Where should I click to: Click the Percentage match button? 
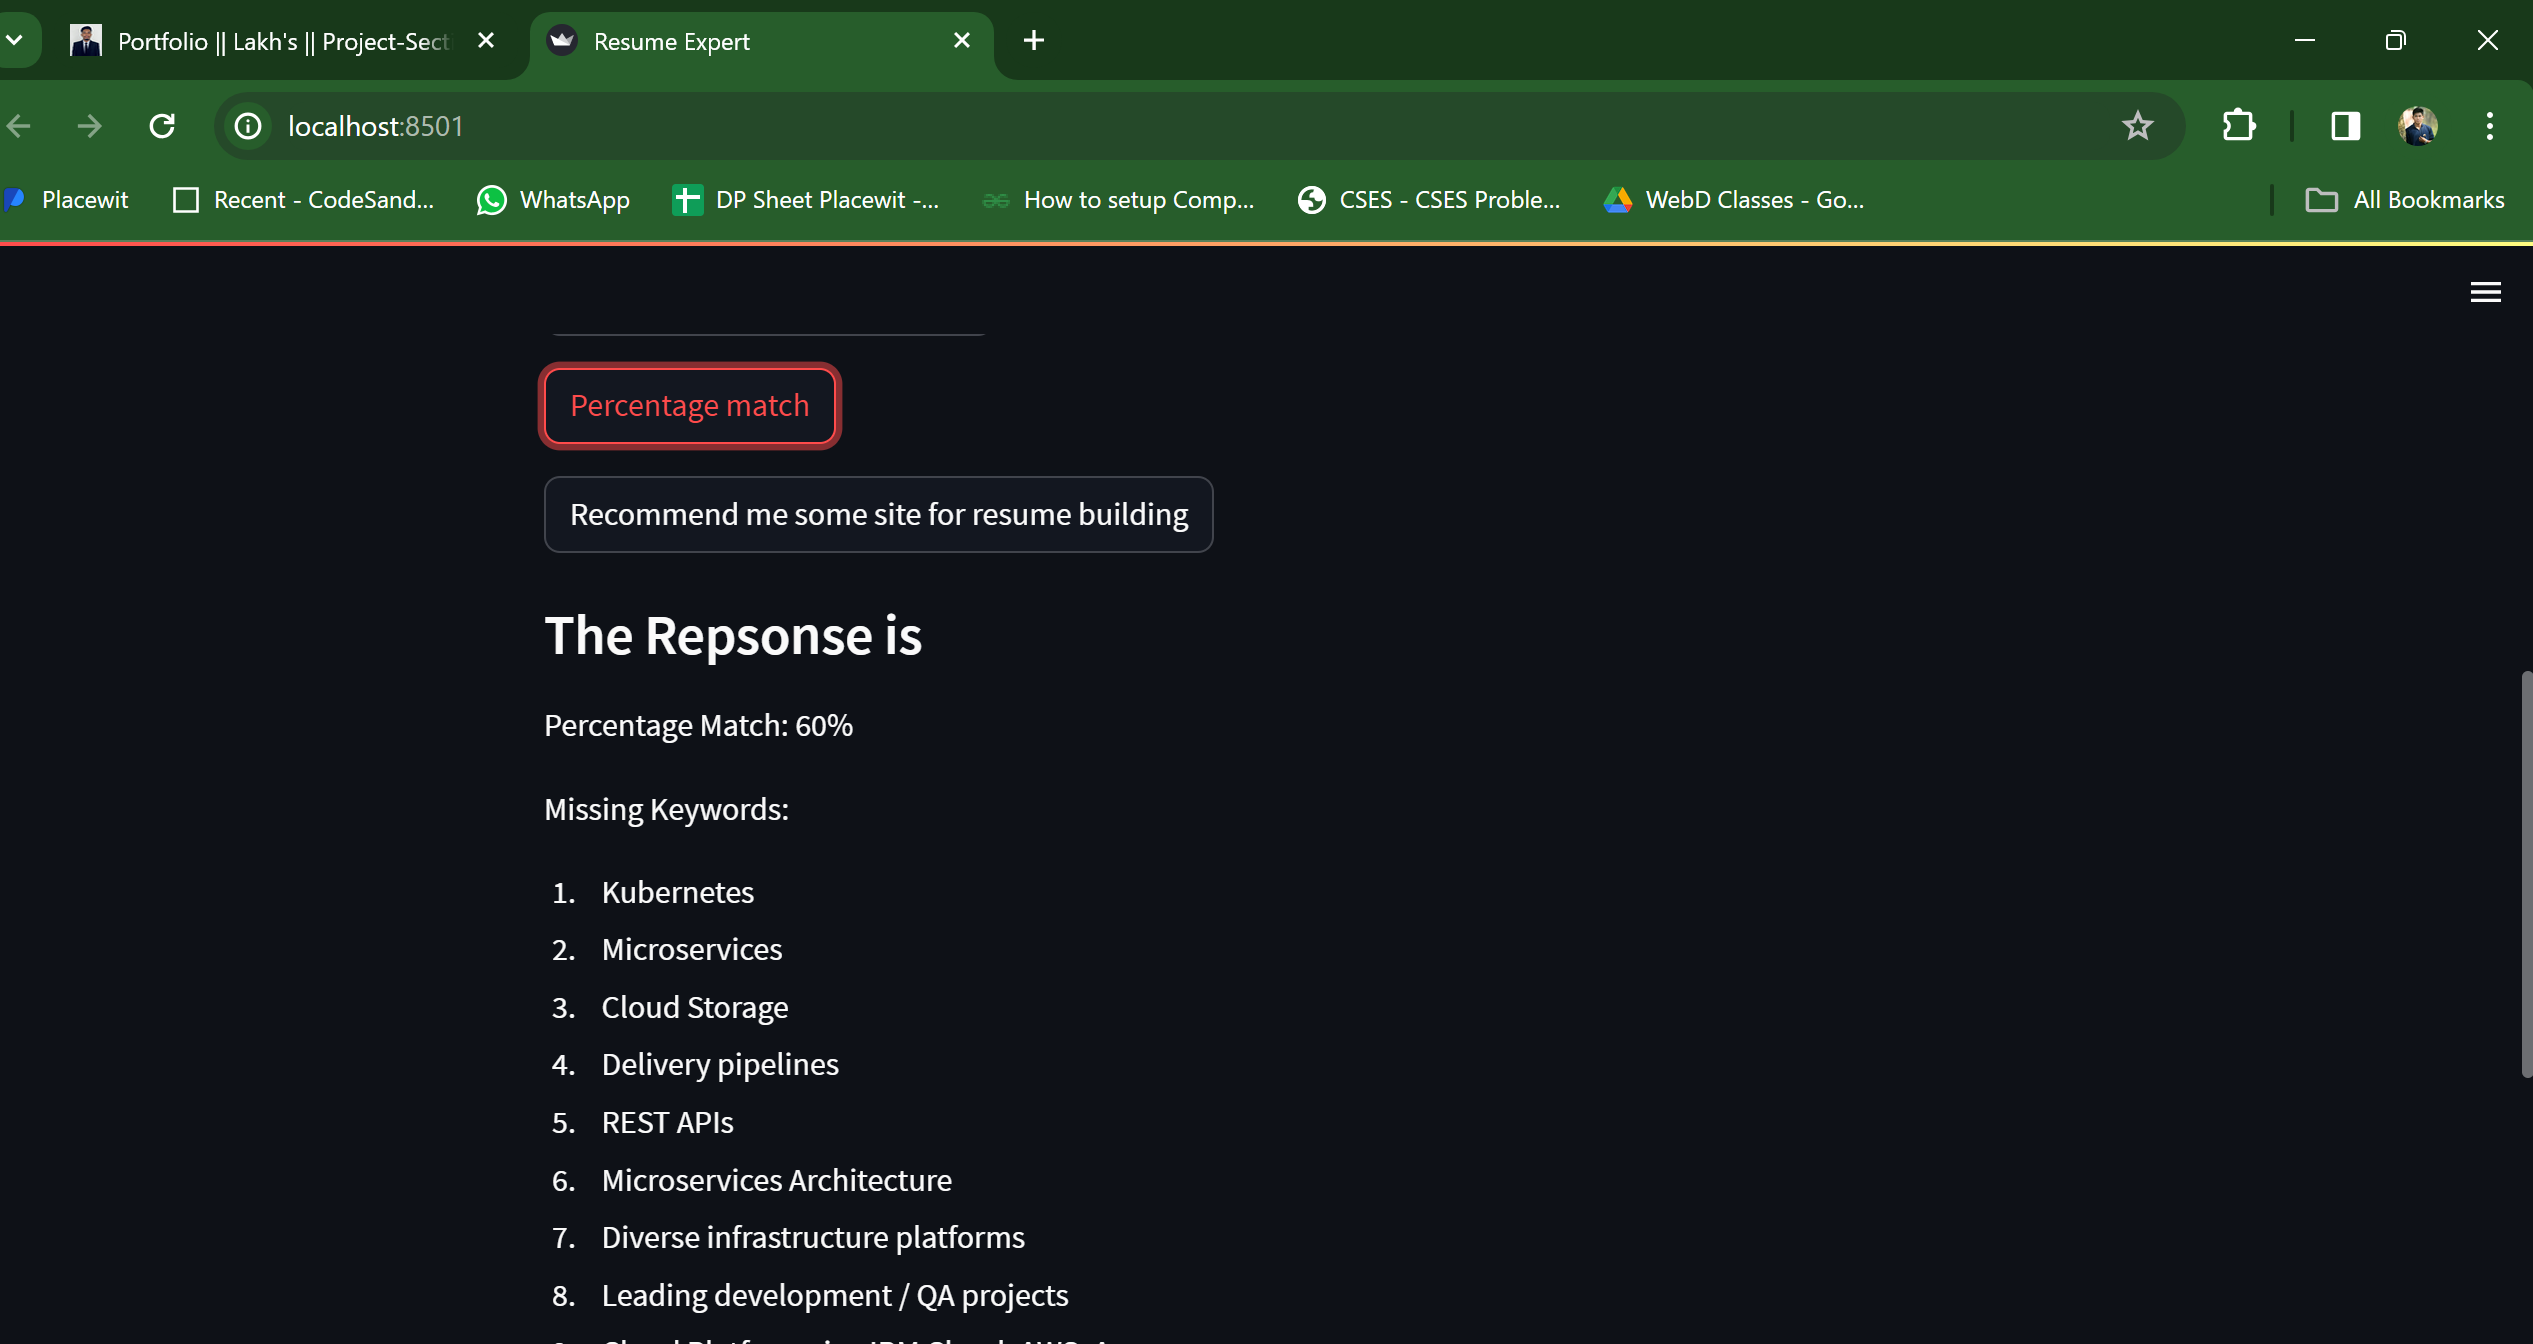pyautogui.click(x=690, y=406)
